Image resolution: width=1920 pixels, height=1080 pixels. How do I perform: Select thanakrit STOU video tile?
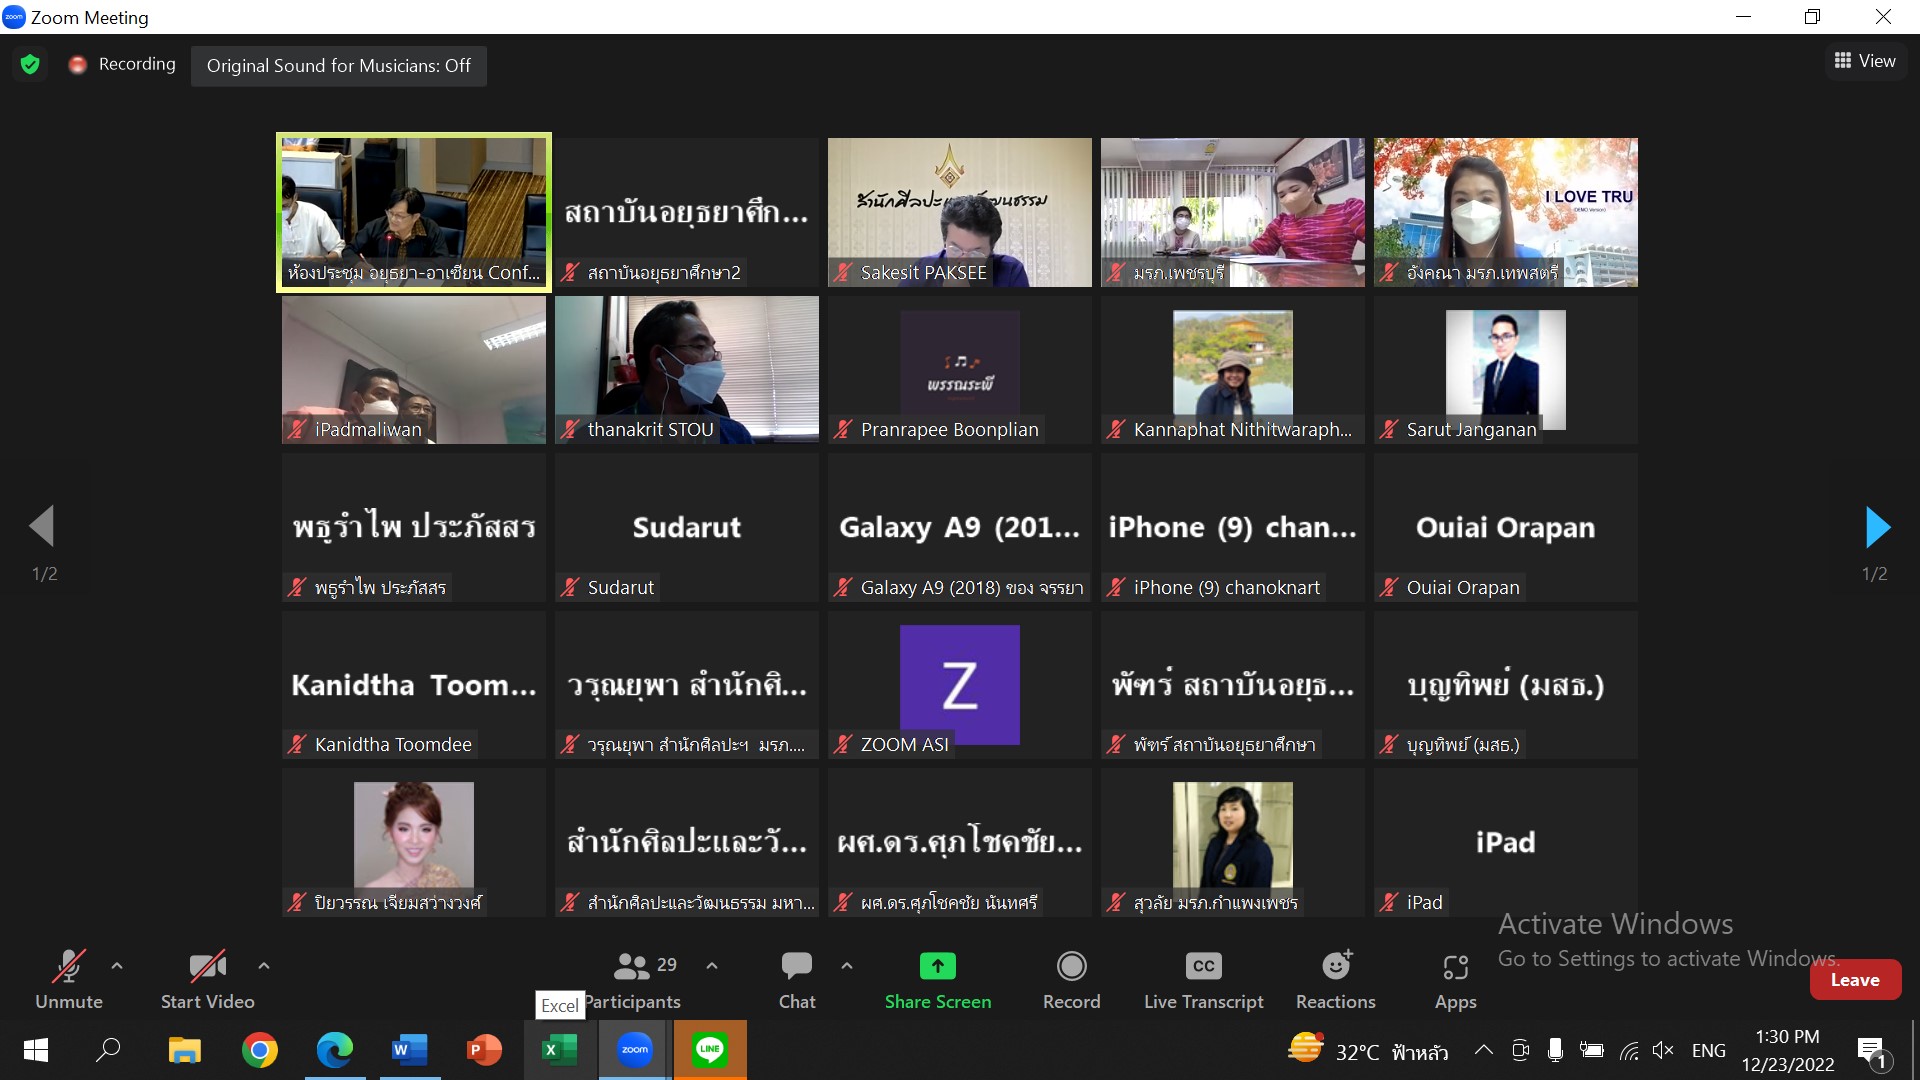[x=687, y=370]
